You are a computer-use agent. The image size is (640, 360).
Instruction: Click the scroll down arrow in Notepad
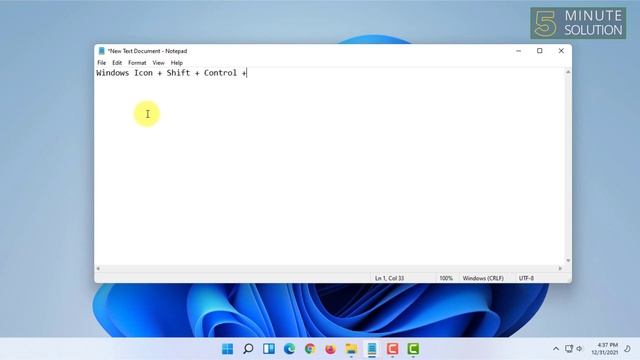568,260
